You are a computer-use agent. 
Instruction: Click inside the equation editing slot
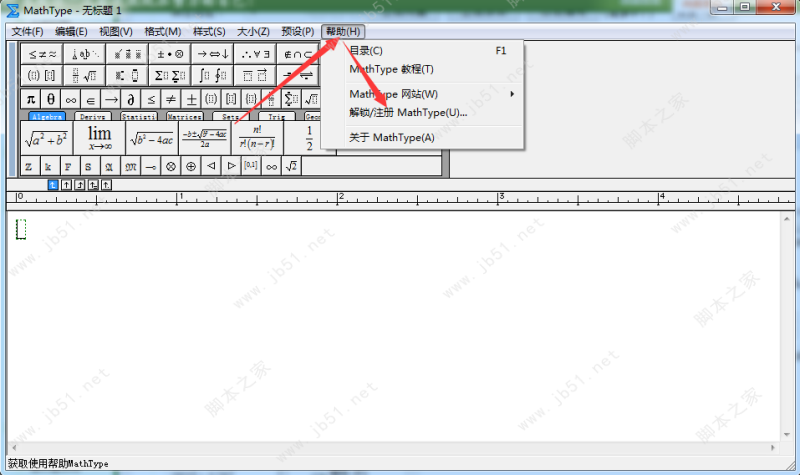click(x=21, y=229)
